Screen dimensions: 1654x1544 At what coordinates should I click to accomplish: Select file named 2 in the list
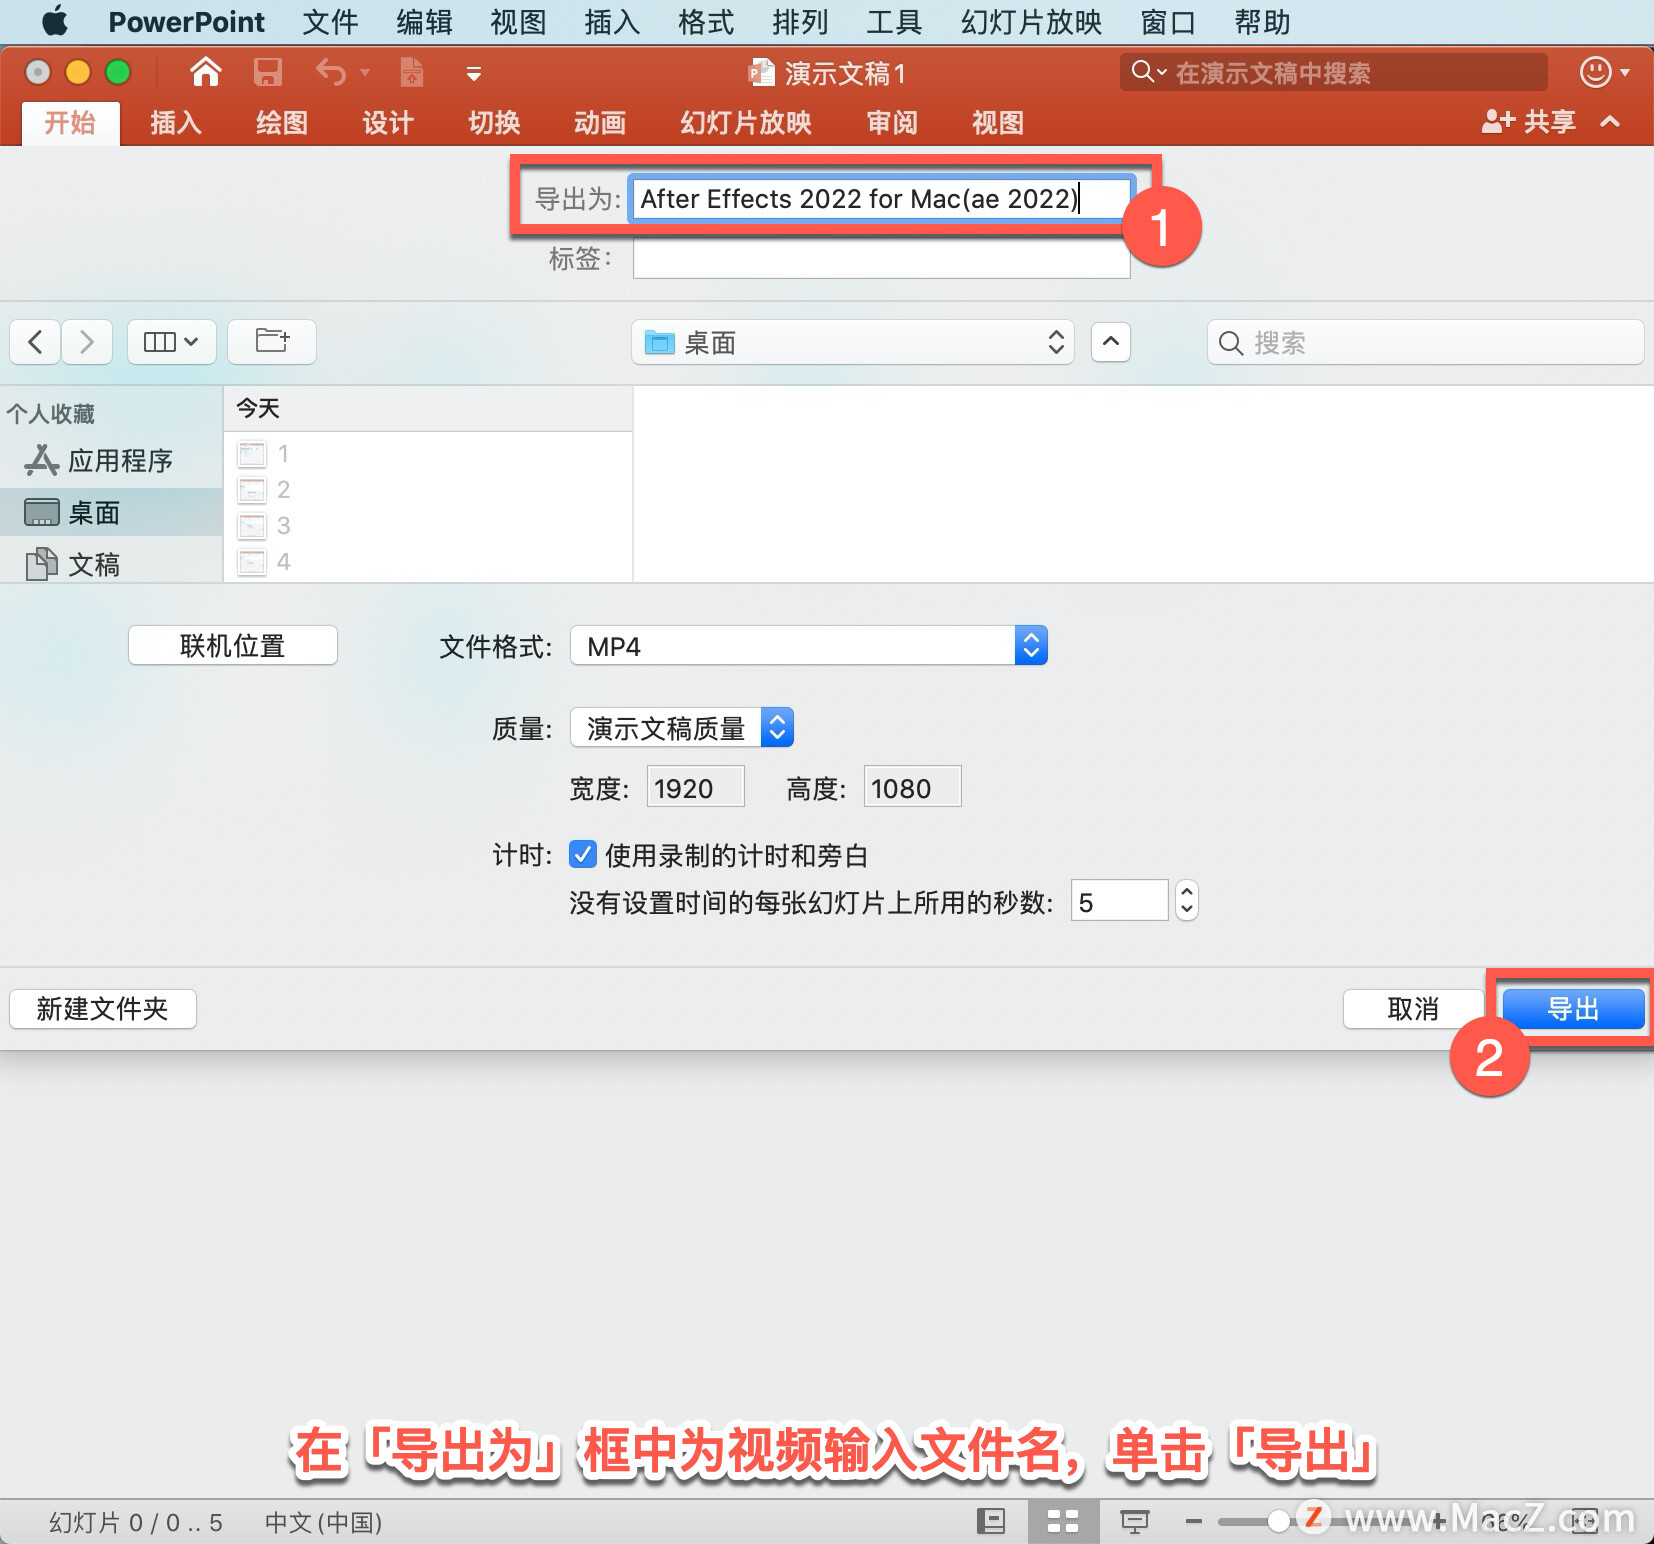pyautogui.click(x=428, y=490)
